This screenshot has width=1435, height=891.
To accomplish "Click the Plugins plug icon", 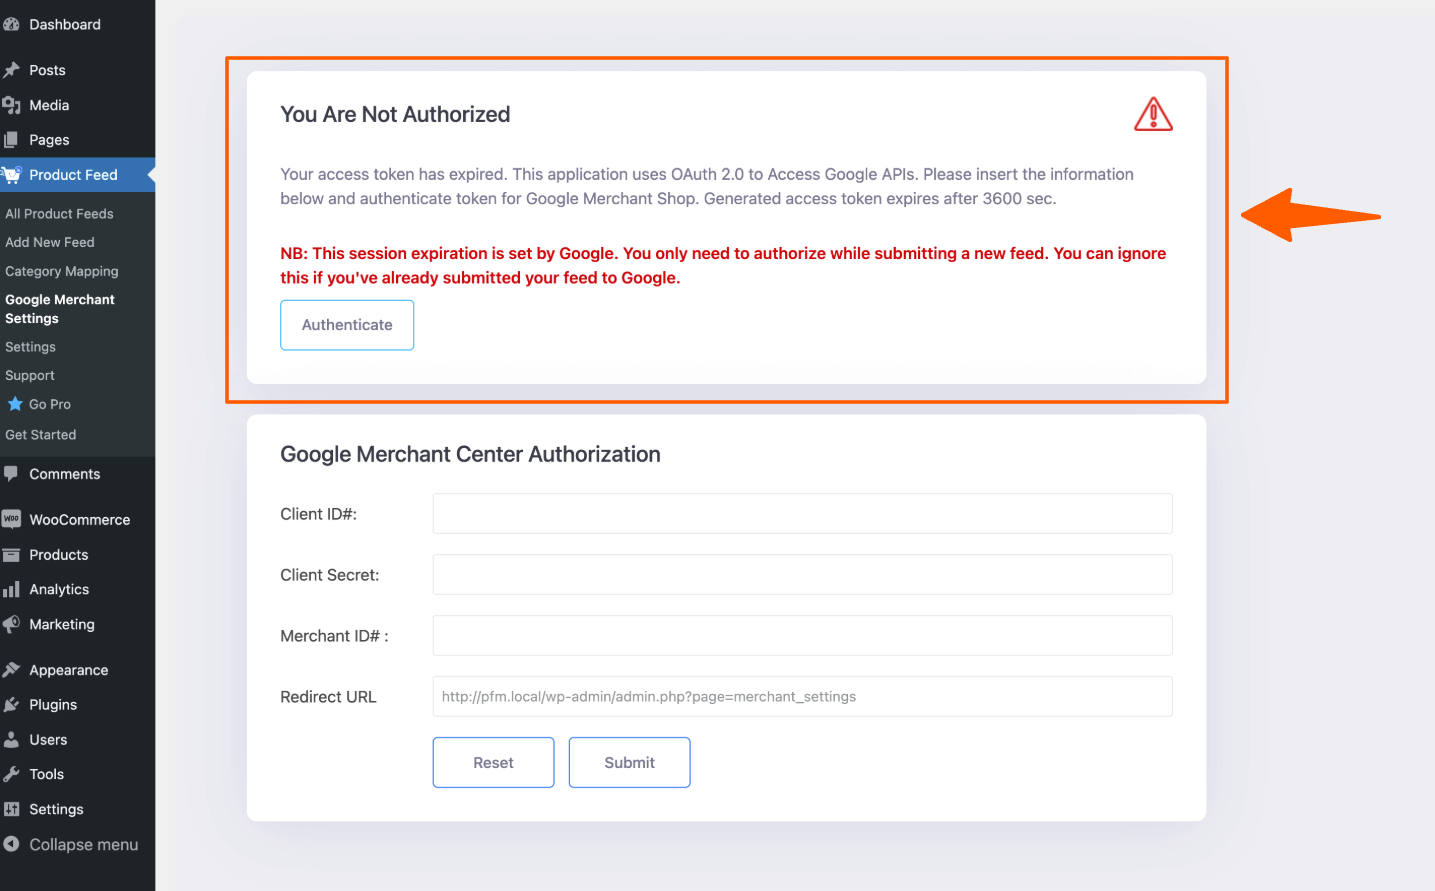I will [x=11, y=705].
